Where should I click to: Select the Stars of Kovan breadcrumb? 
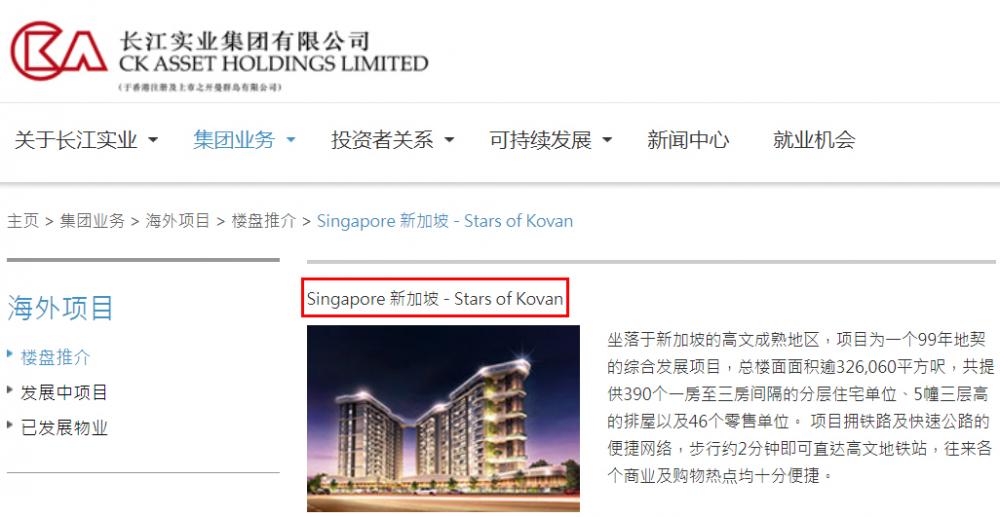pyautogui.click(x=445, y=221)
